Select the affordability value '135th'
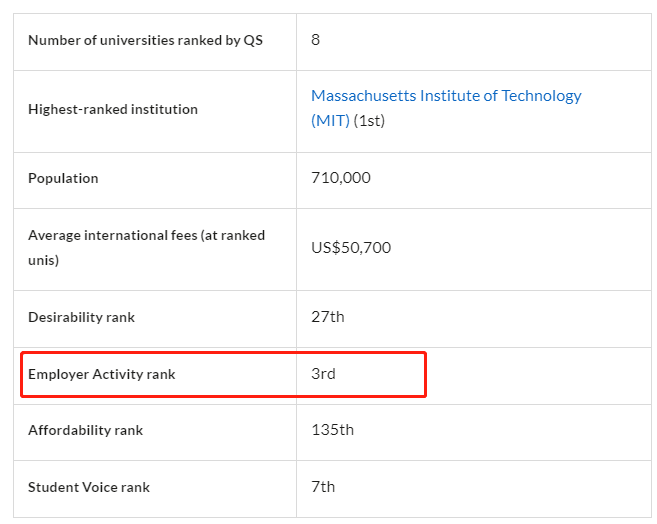The image size is (657, 524). [x=333, y=430]
